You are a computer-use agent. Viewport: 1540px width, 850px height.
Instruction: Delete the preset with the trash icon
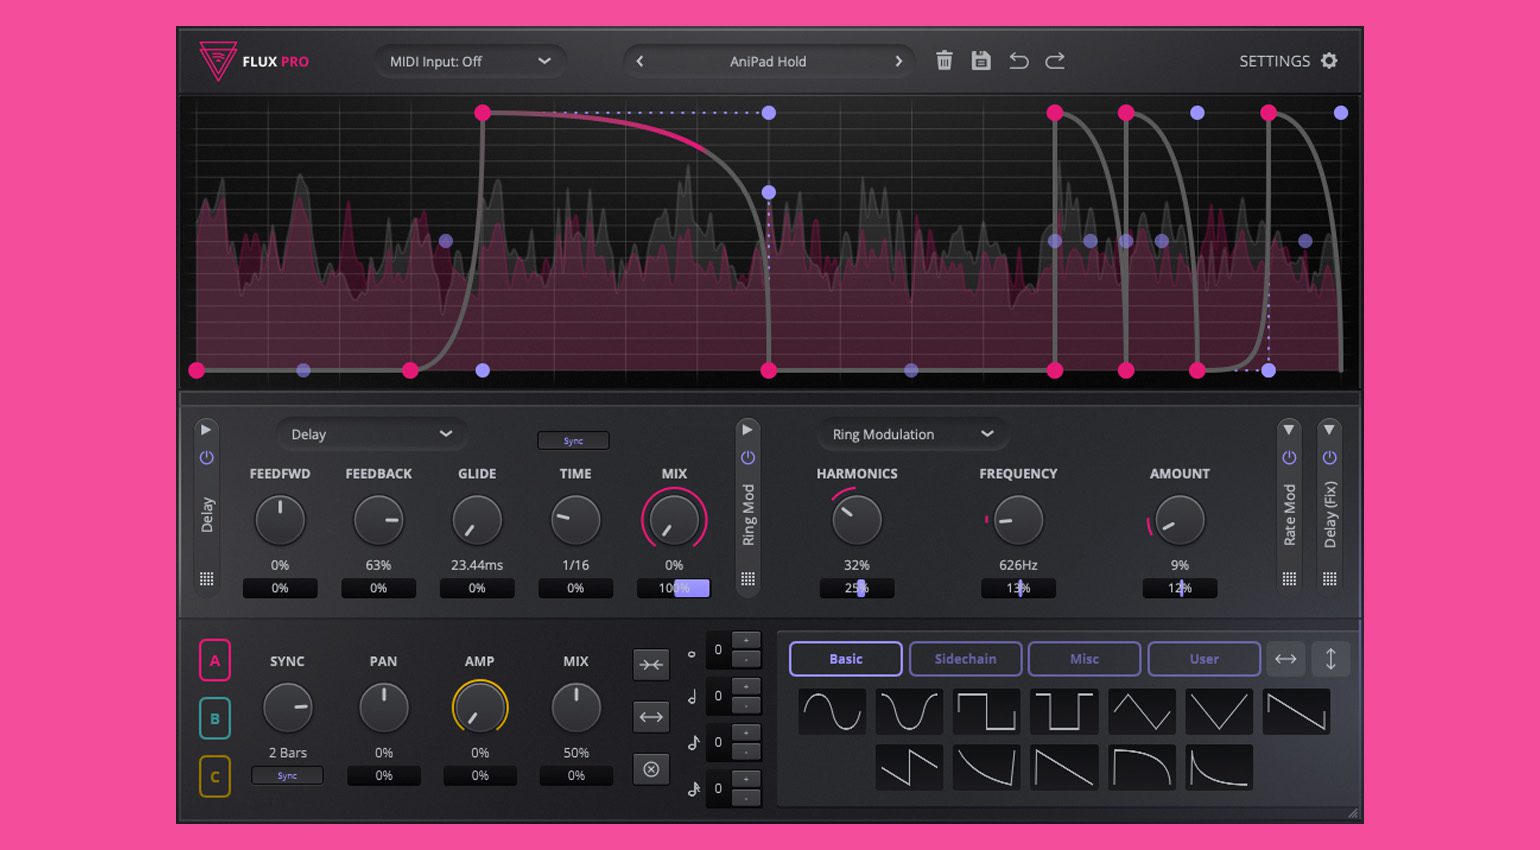click(x=944, y=61)
